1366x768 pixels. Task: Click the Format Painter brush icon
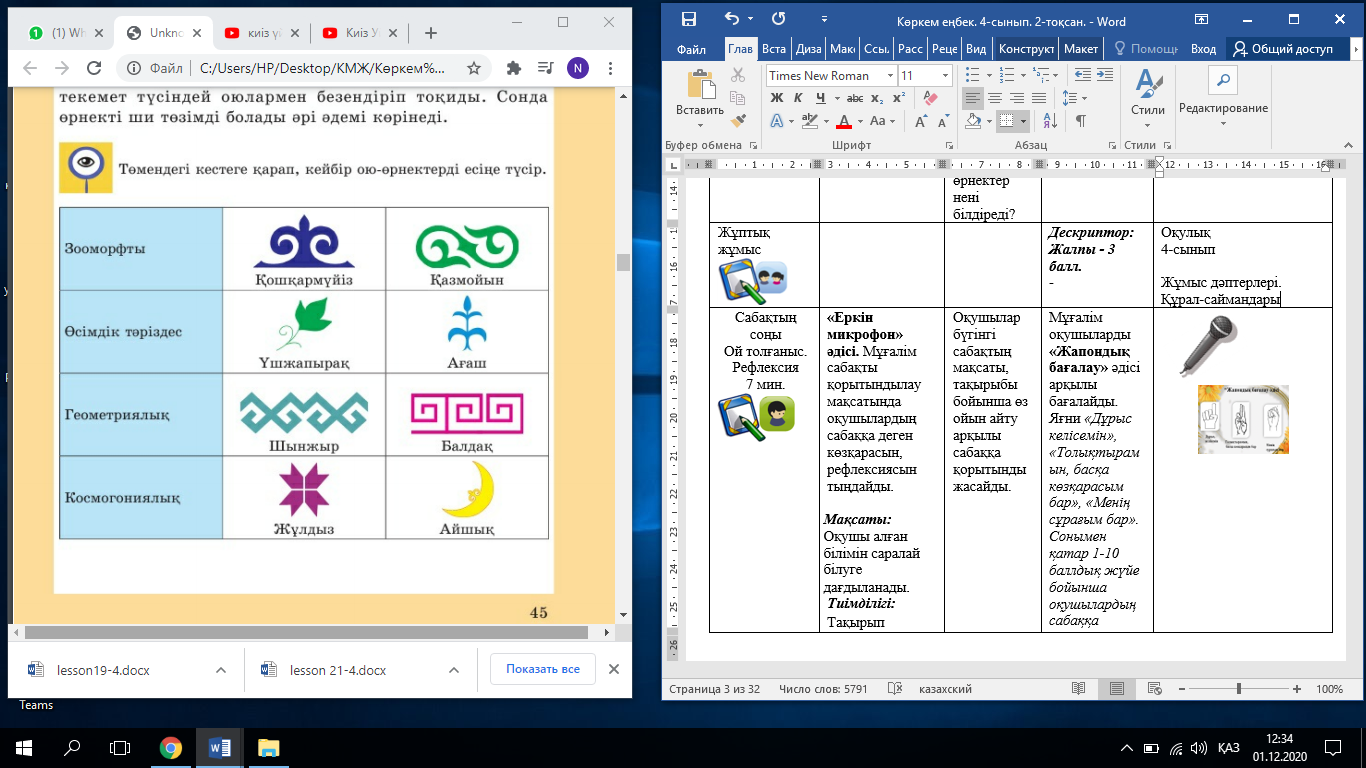coord(738,121)
